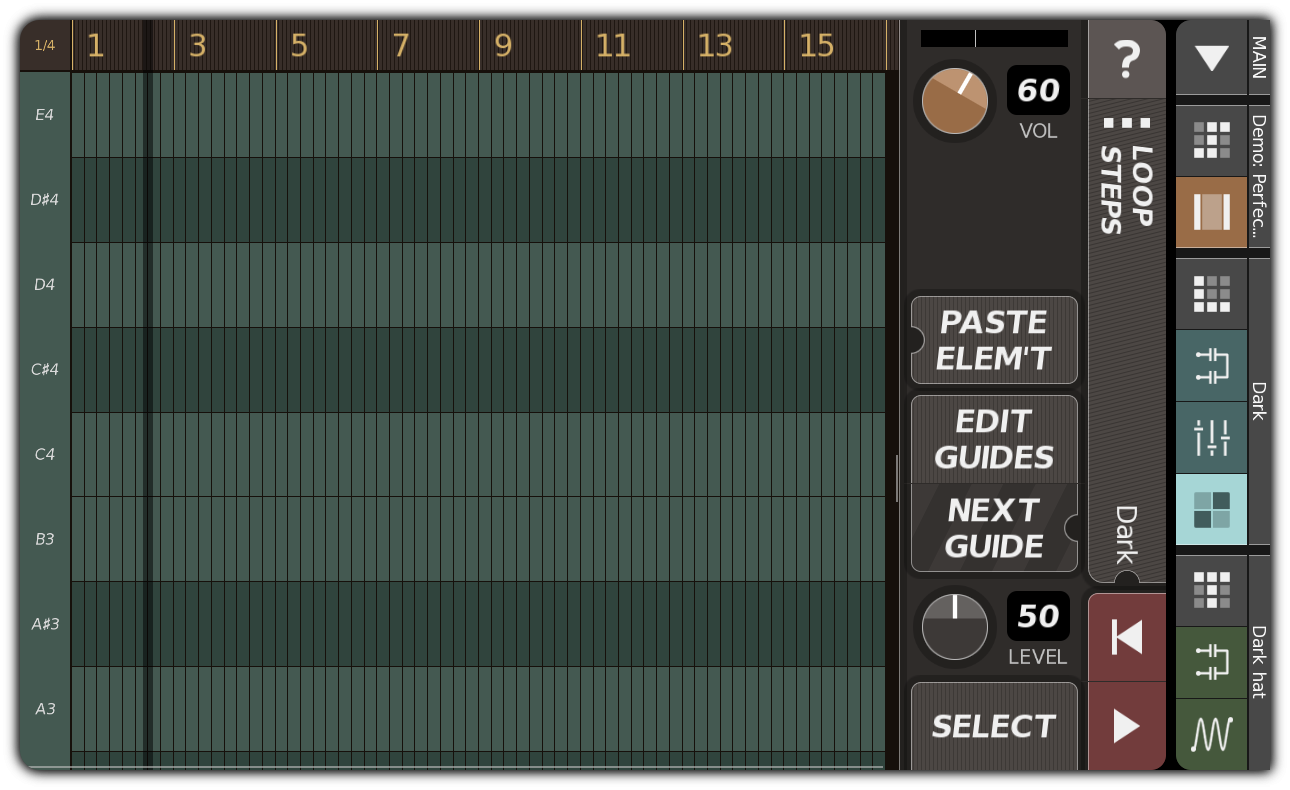This screenshot has width=1290, height=790.
Task: Toggle the 1/4 grid resolution label
Action: tap(44, 45)
